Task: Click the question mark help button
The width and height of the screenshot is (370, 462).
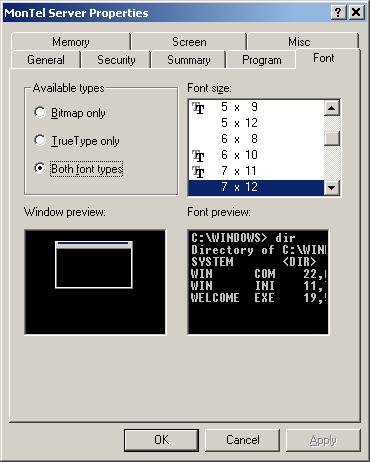Action: 338,13
